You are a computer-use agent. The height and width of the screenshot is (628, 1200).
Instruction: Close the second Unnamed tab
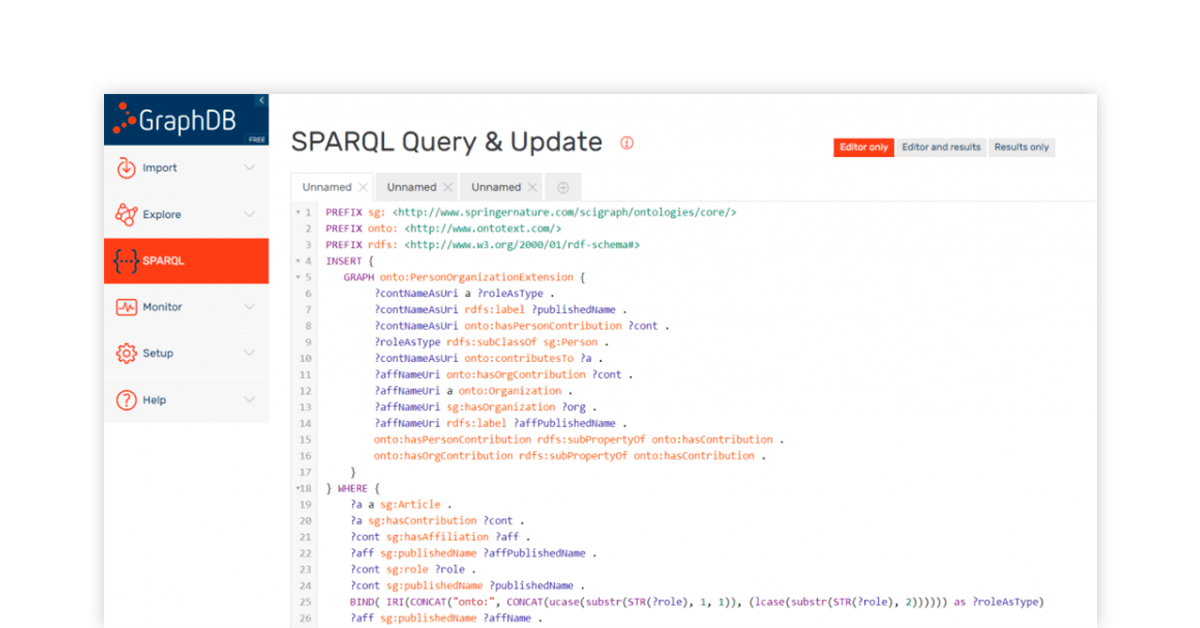(448, 187)
